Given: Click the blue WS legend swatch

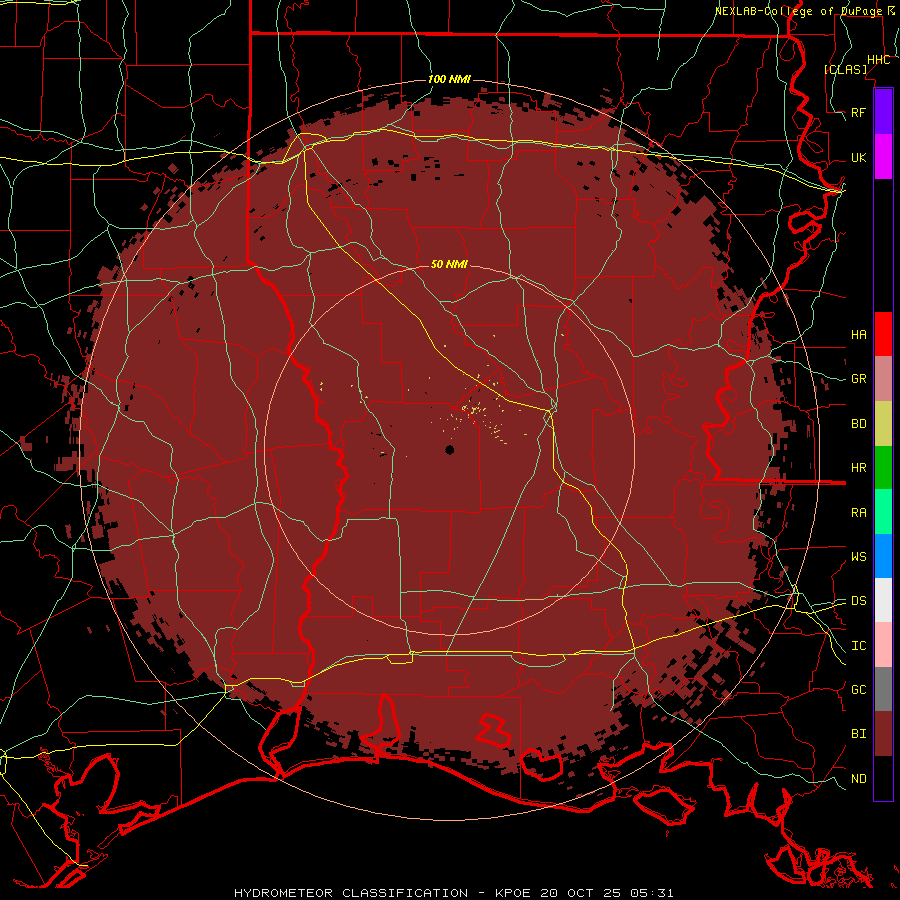Looking at the screenshot, I should (883, 556).
